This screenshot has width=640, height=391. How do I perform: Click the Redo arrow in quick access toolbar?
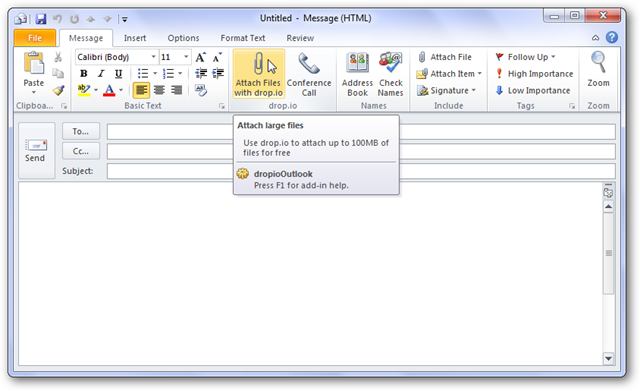pyautogui.click(x=74, y=19)
